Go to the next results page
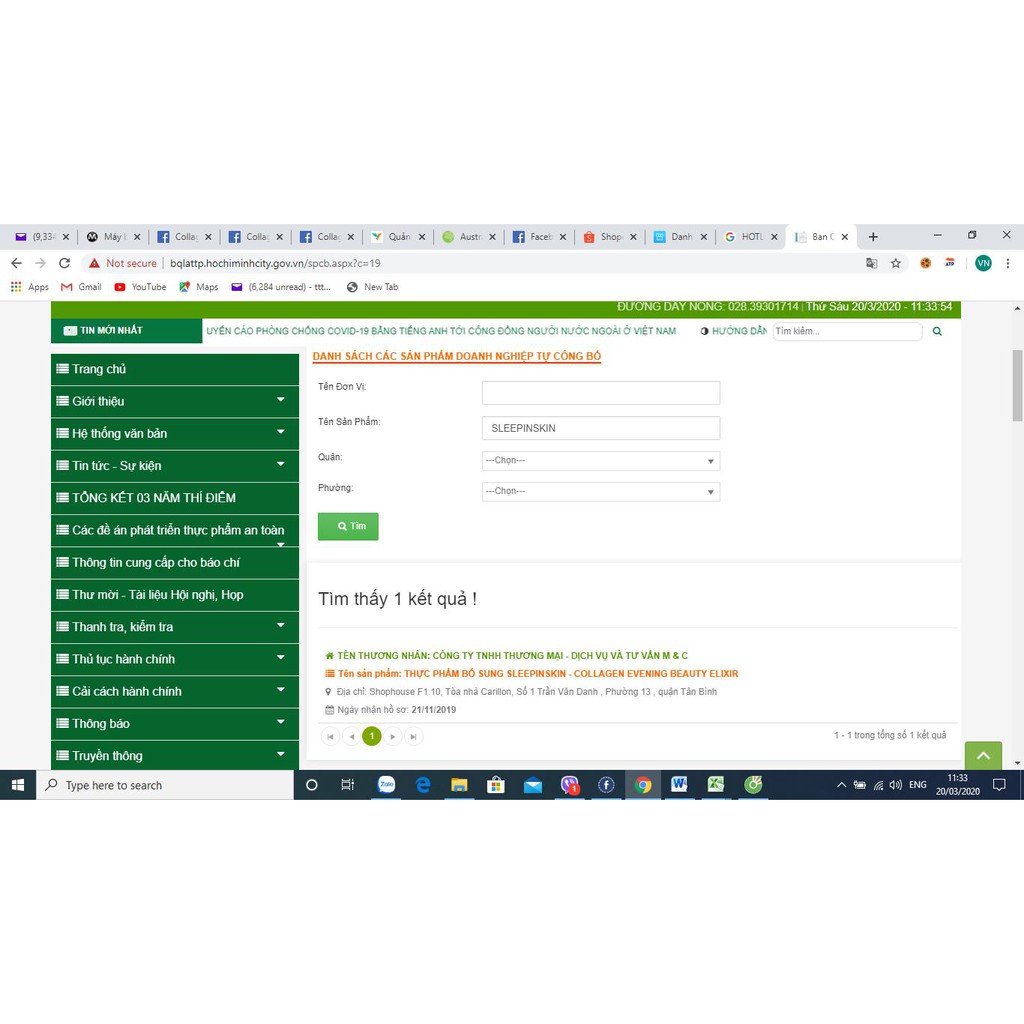The height and width of the screenshot is (1024, 1024). coord(392,737)
